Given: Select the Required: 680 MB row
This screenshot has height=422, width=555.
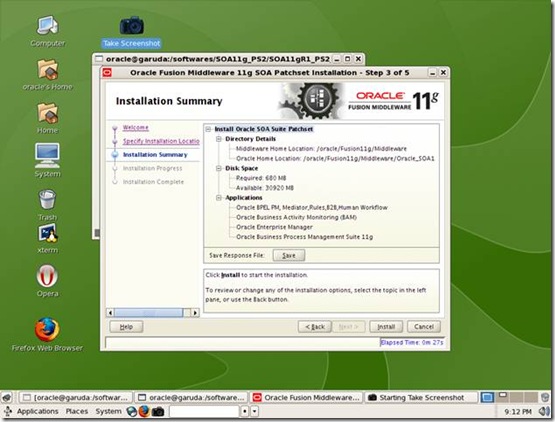Looking at the screenshot, I should (x=261, y=178).
